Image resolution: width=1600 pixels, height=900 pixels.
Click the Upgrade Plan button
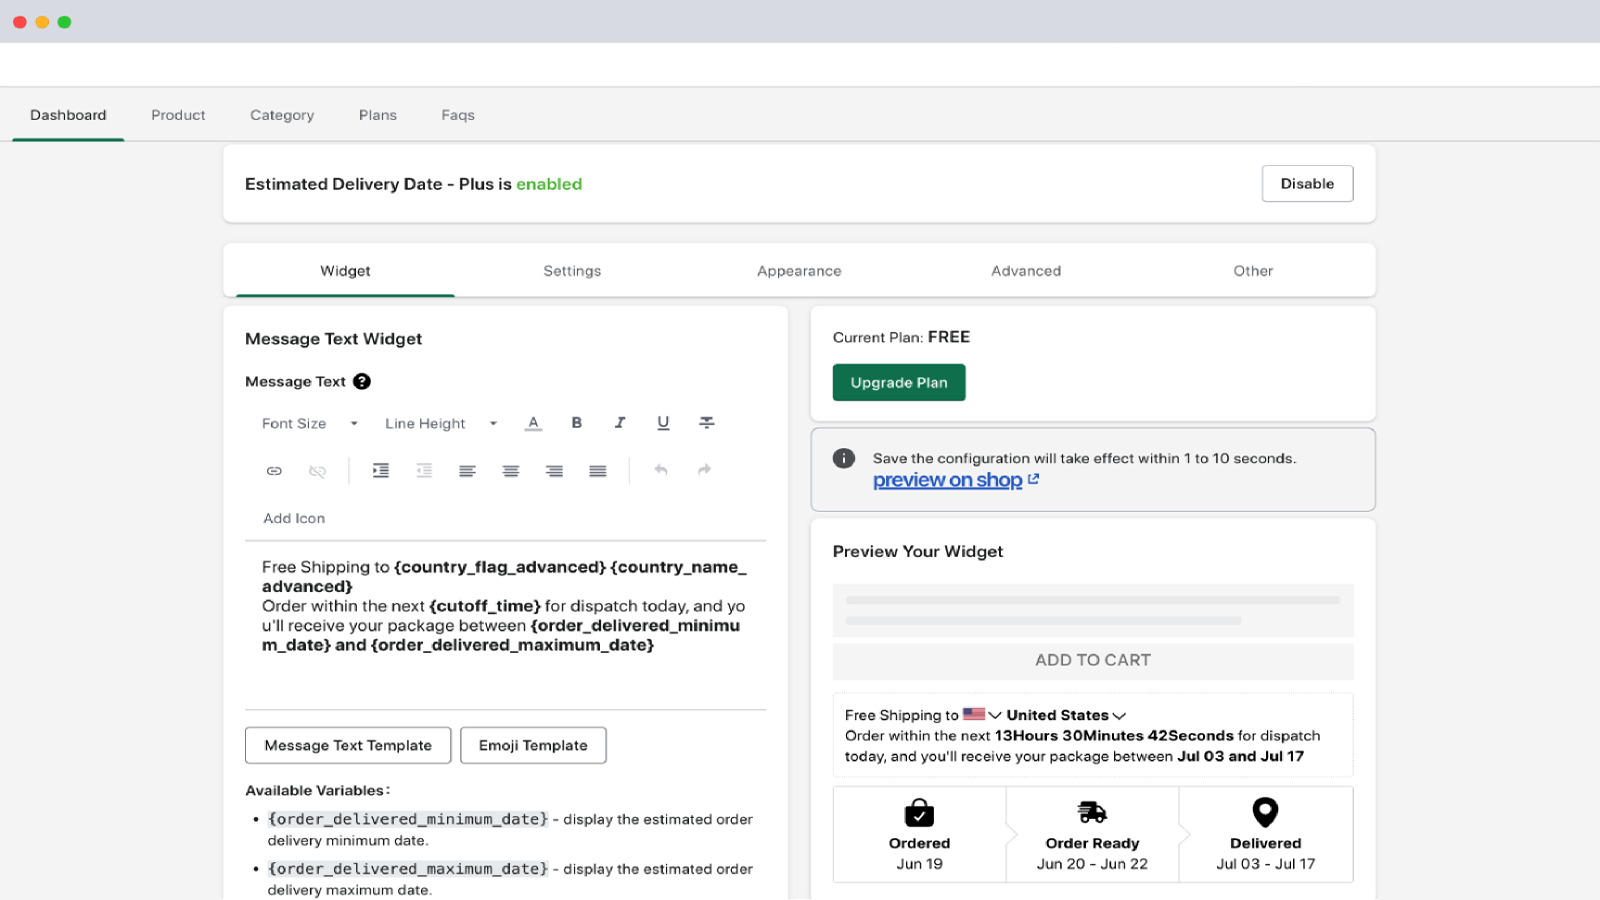tap(898, 383)
